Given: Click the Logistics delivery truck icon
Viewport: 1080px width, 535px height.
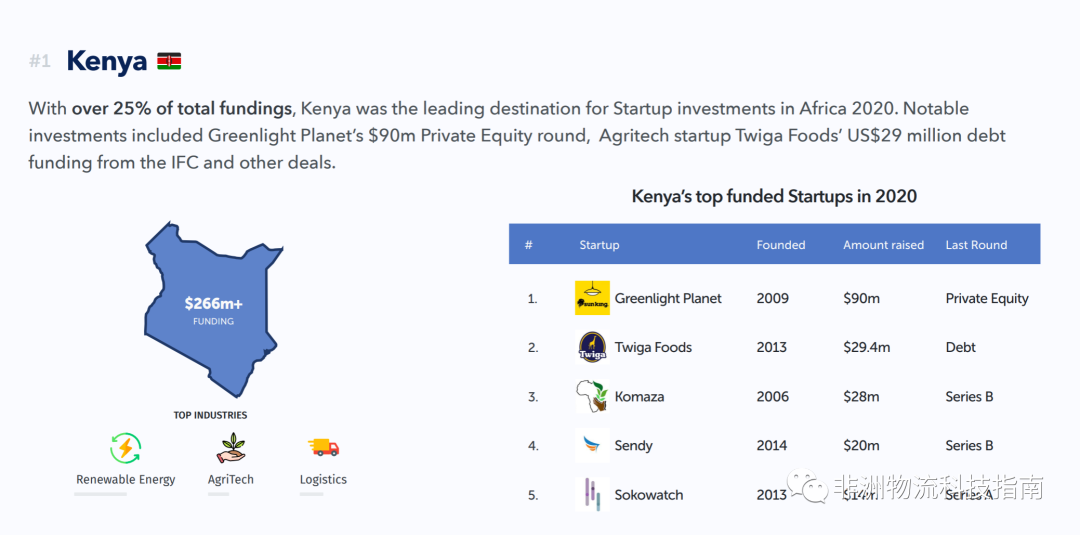Looking at the screenshot, I should [323, 448].
